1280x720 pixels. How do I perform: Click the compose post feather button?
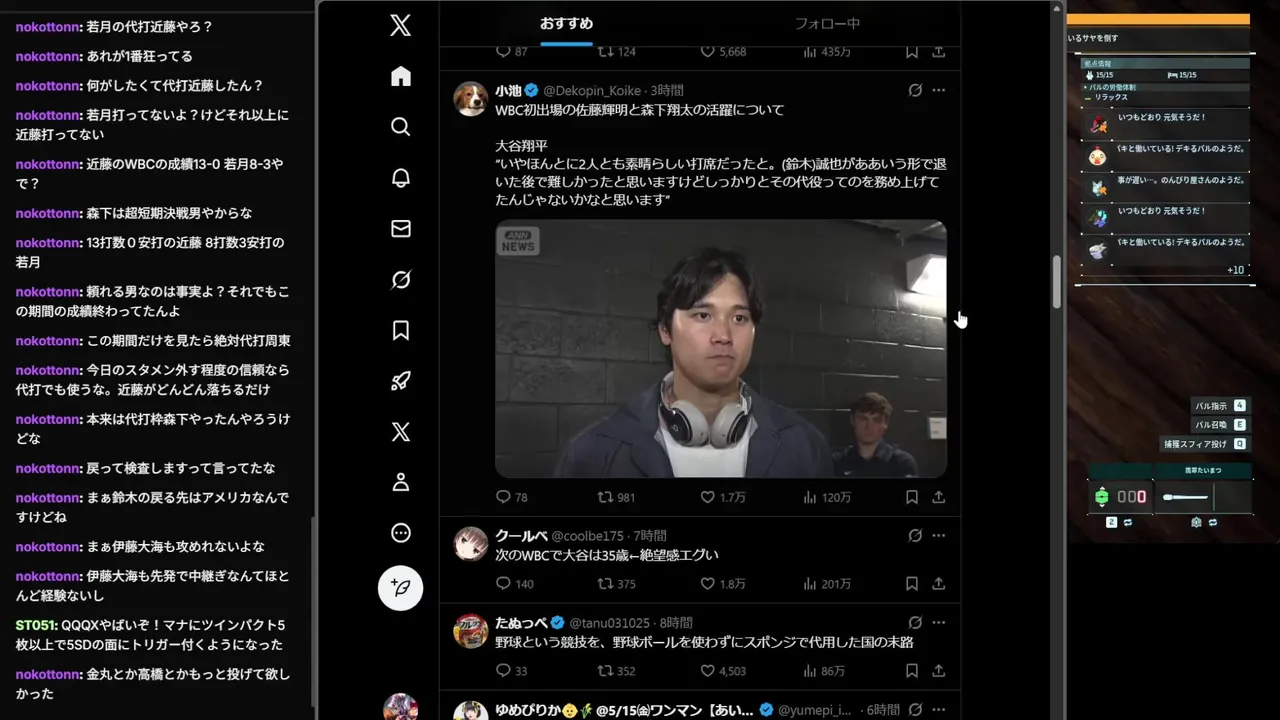click(x=401, y=587)
